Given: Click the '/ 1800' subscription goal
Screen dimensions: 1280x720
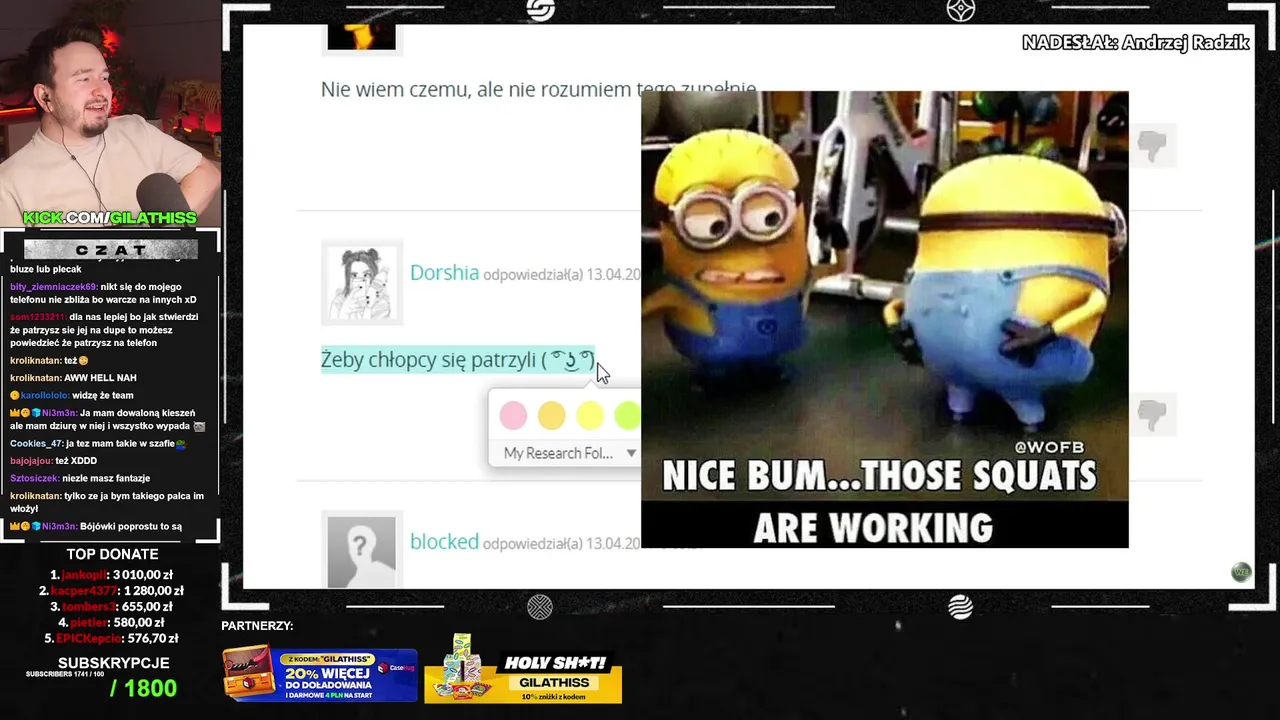Looking at the screenshot, I should tap(143, 688).
